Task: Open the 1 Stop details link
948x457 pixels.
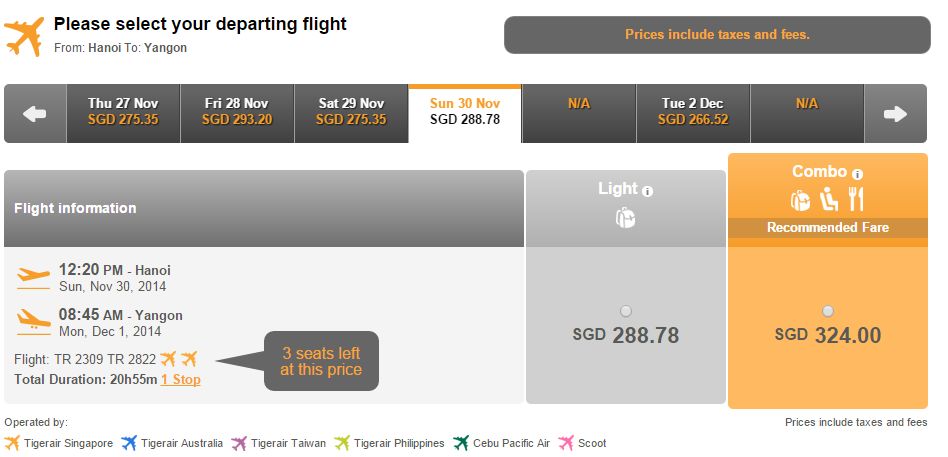Action: [x=180, y=380]
